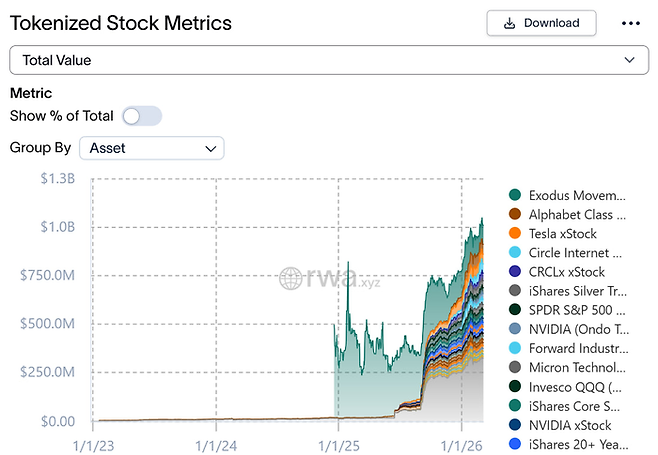Viewport: 658px width, 455px height.
Task: Select CRCLx xStock legend item
Action: click(x=566, y=271)
